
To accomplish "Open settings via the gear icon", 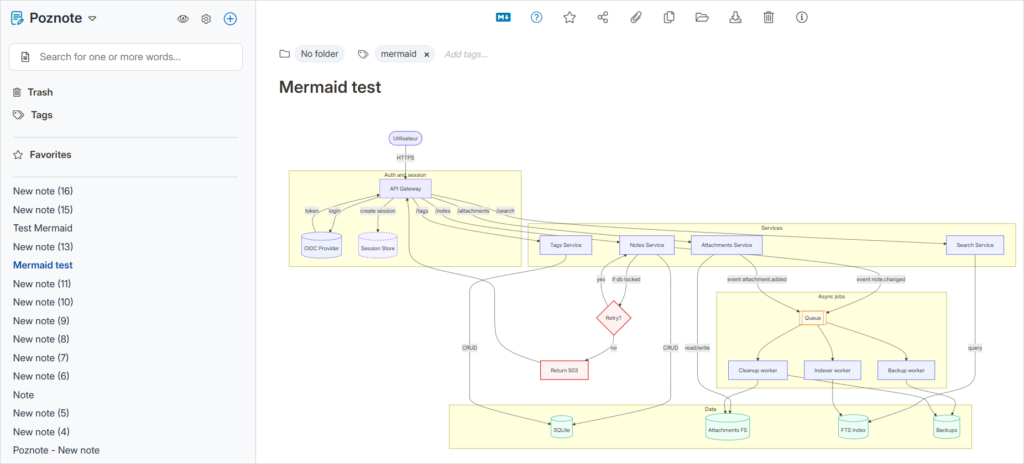I will pos(206,19).
